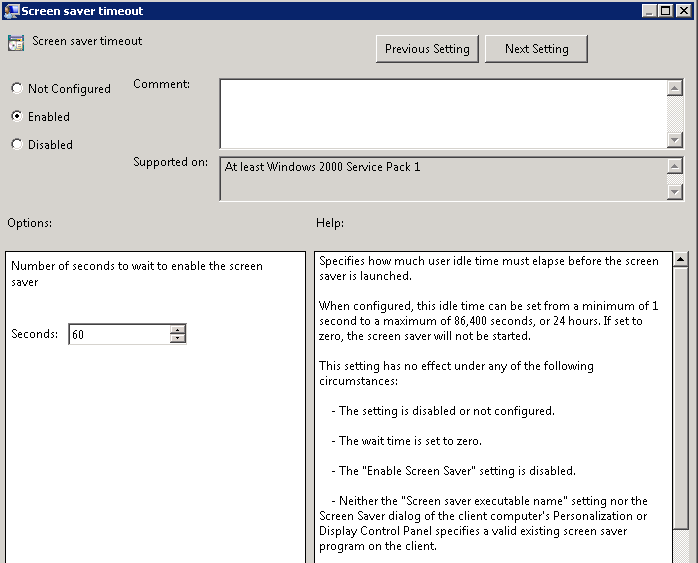This screenshot has height=563, width=698.
Task: Decrease Seconds with the down spinner arrow
Action: click(178, 339)
